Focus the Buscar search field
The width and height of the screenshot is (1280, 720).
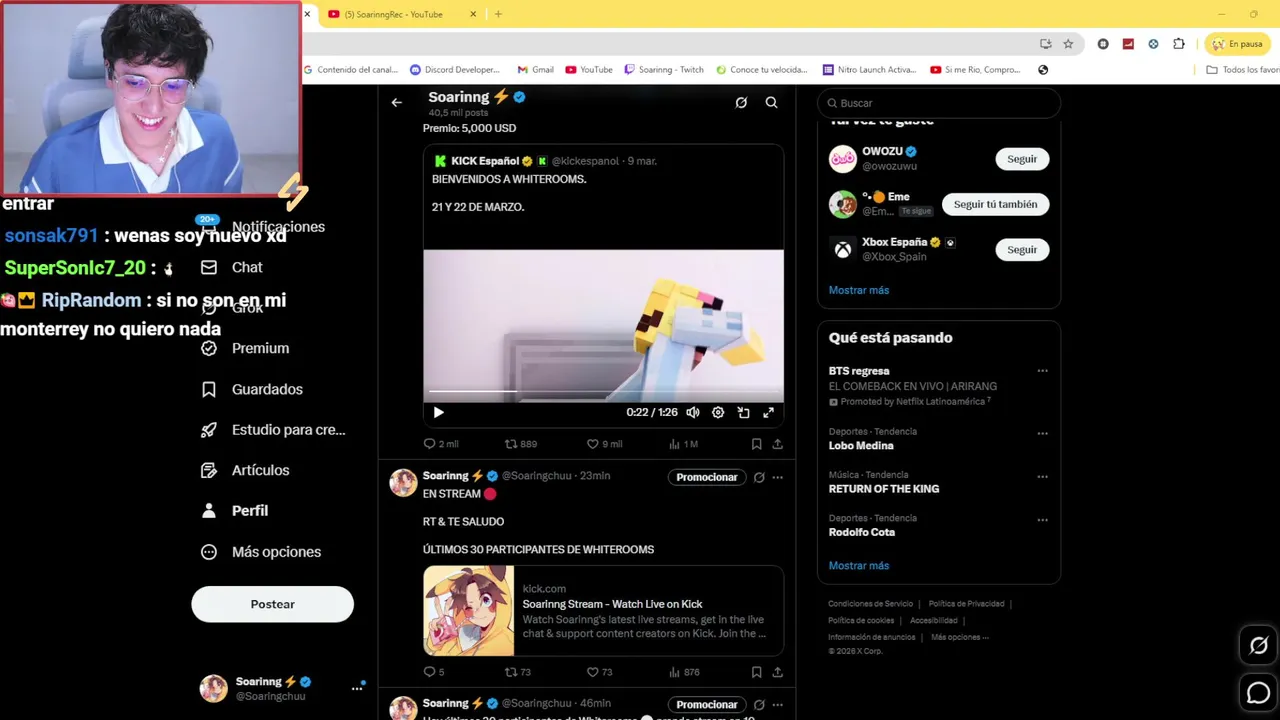pos(939,103)
